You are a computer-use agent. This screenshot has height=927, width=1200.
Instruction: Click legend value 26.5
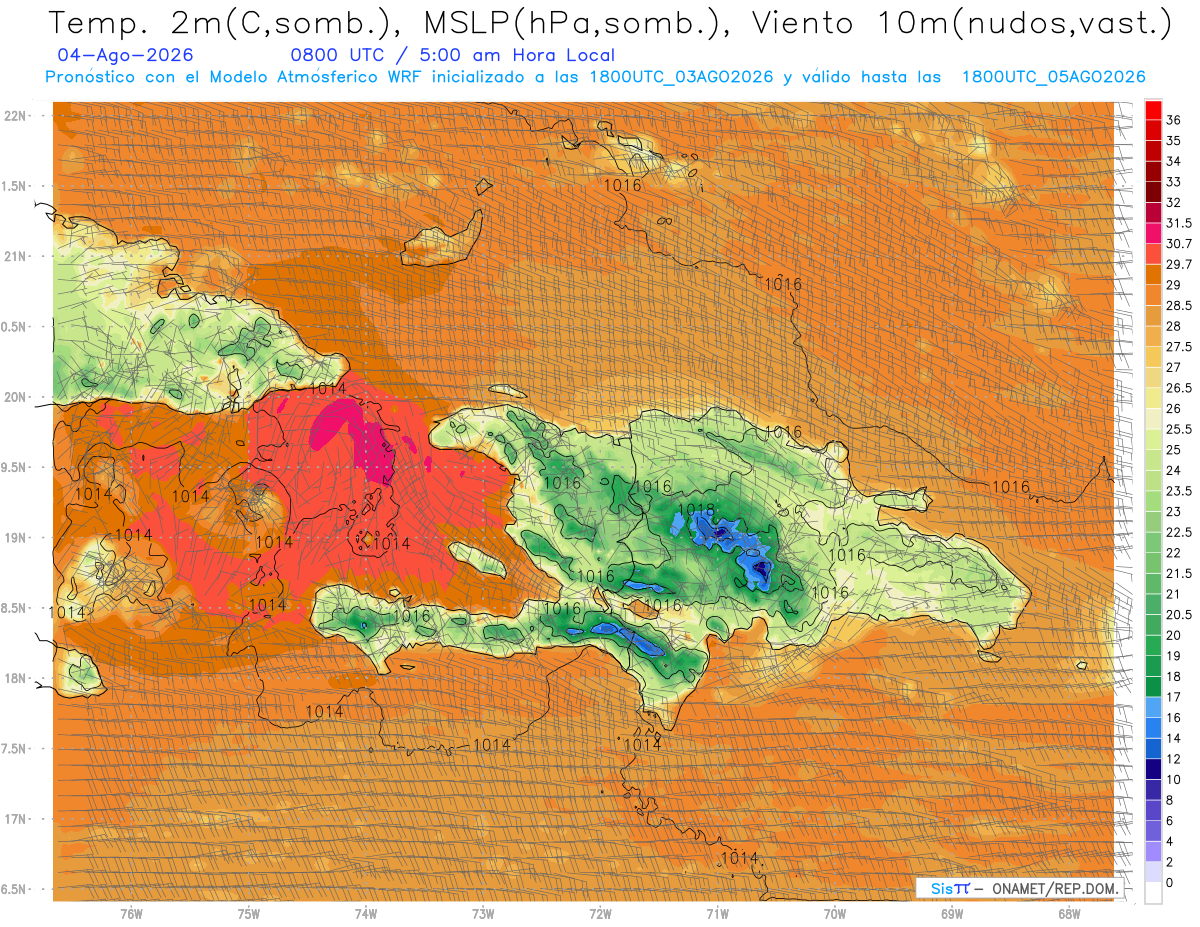[x=1178, y=388]
